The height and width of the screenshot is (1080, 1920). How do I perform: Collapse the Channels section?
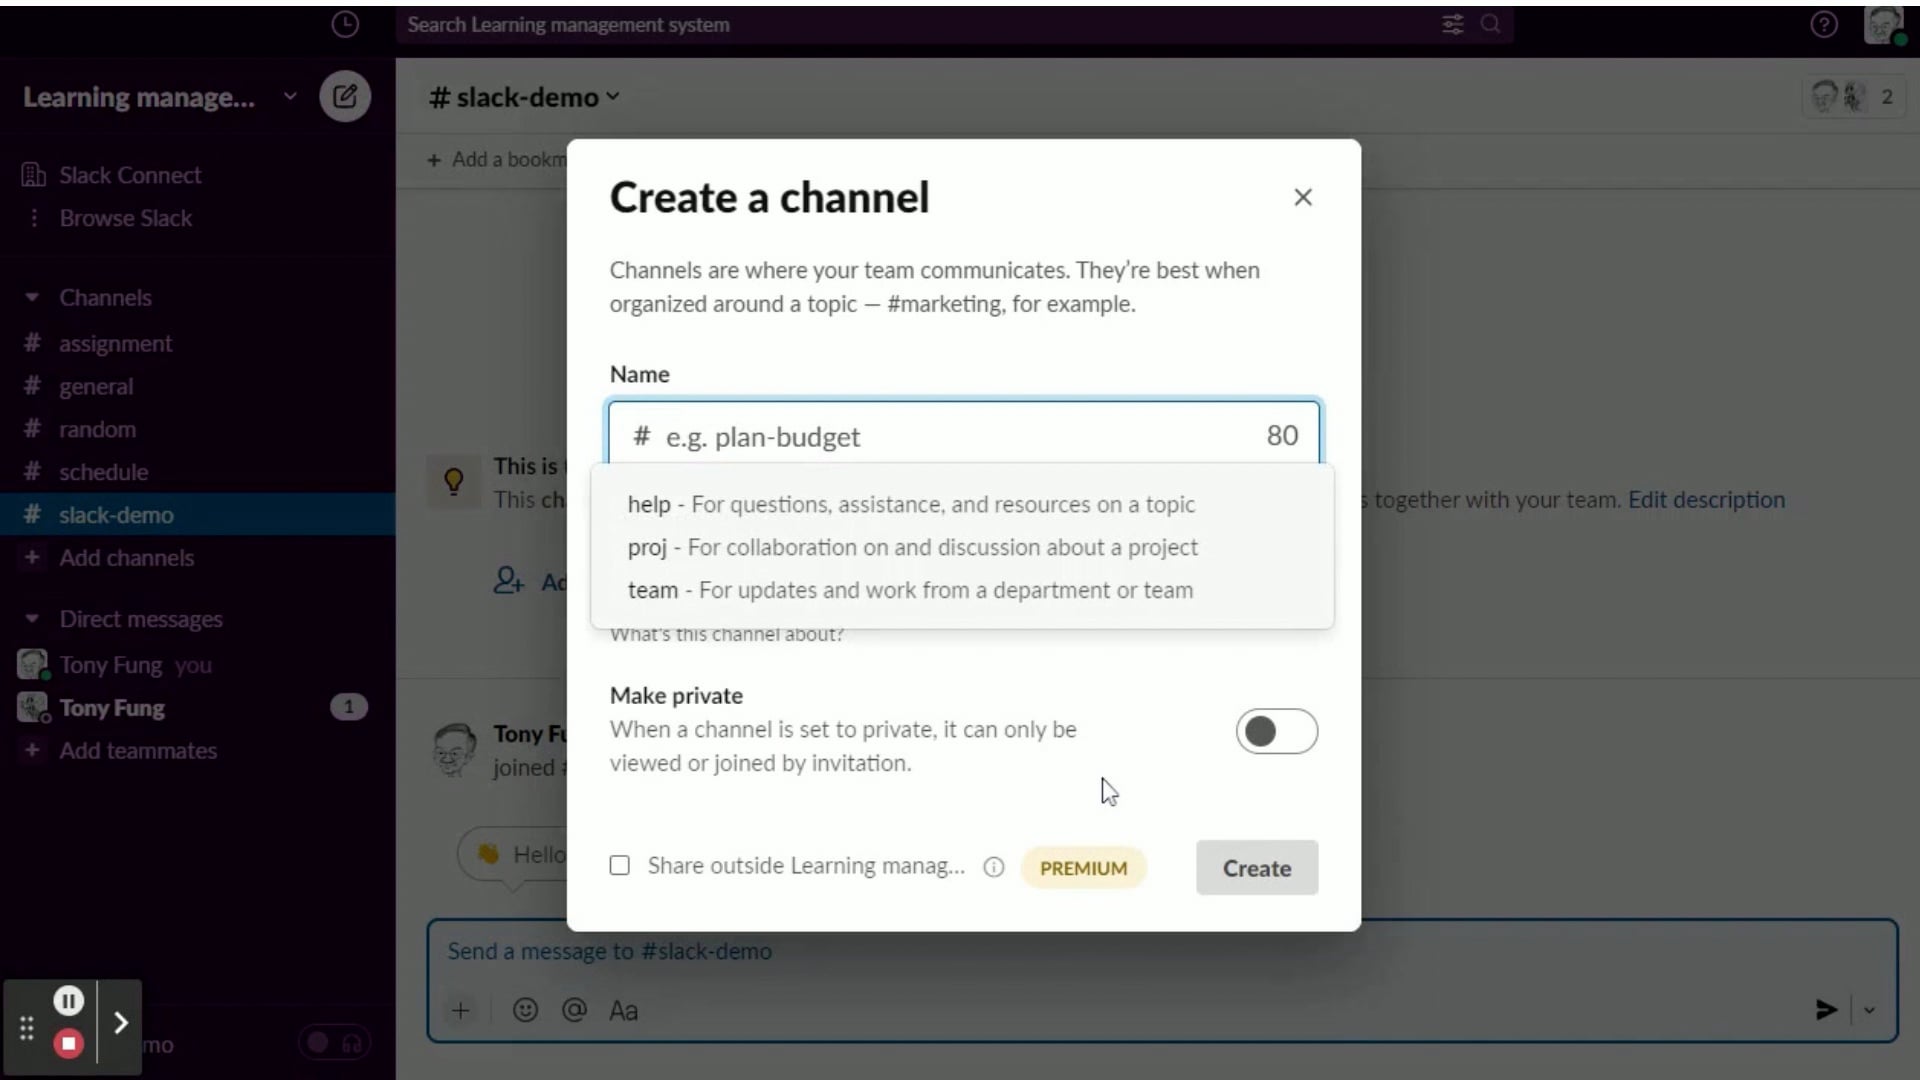[x=32, y=297]
